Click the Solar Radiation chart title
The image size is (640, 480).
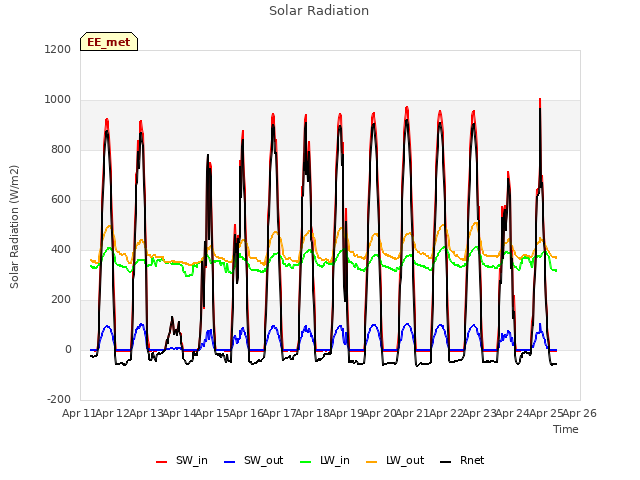coord(319,11)
